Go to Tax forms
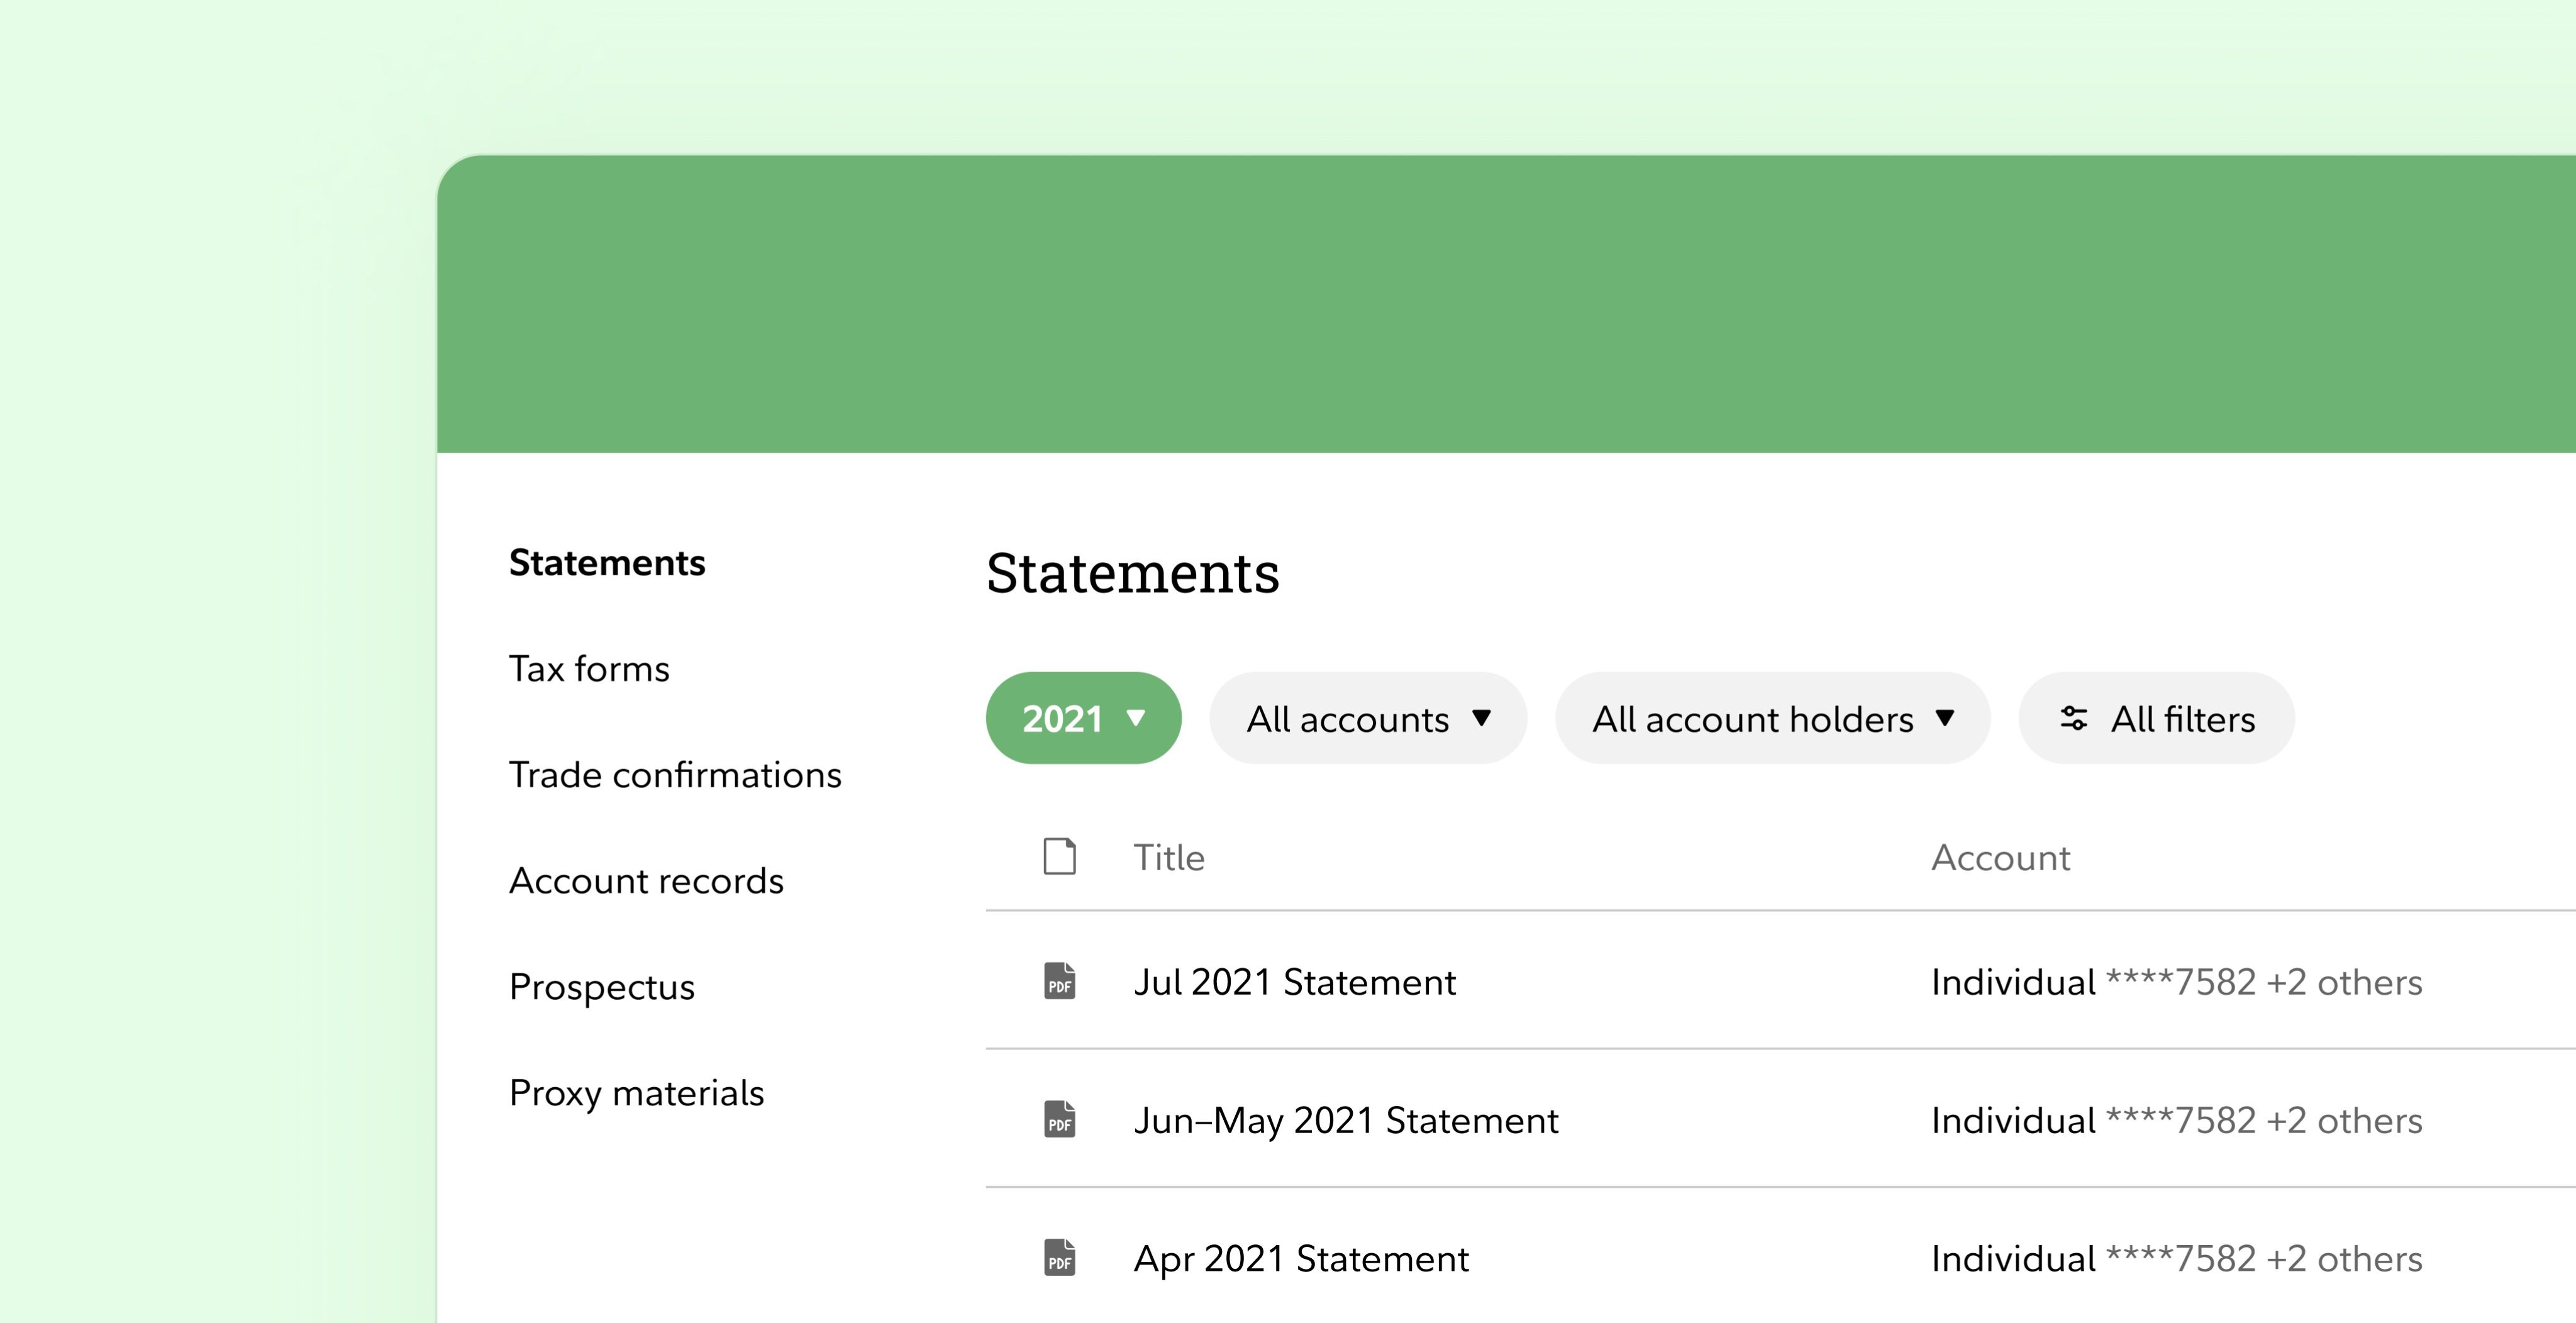2576x1323 pixels. point(589,669)
